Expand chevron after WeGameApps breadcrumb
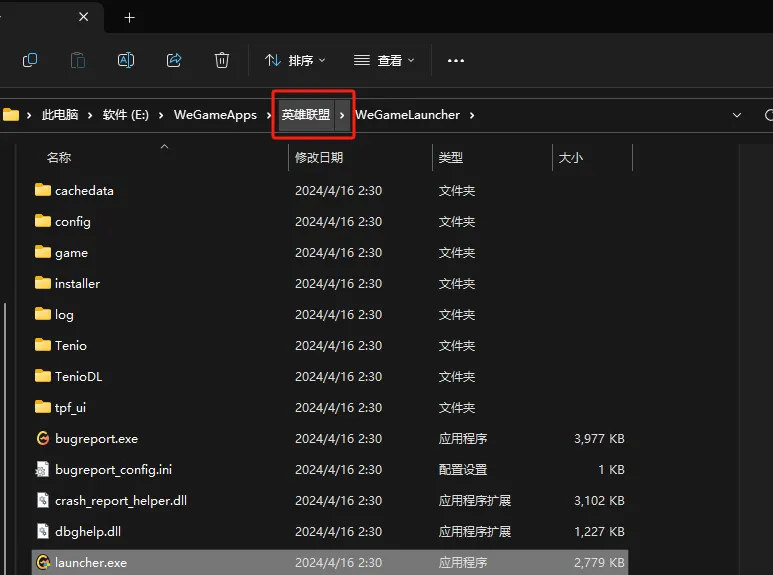The height and width of the screenshot is (575, 773). click(269, 115)
